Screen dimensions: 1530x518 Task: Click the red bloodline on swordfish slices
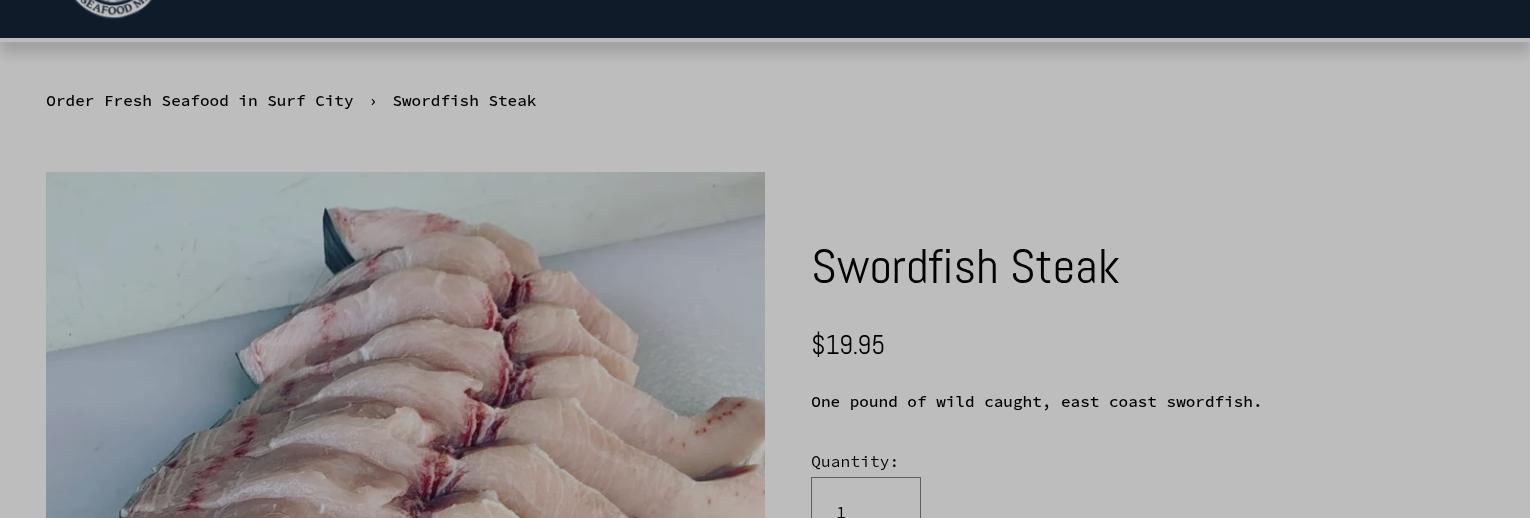pos(517,295)
